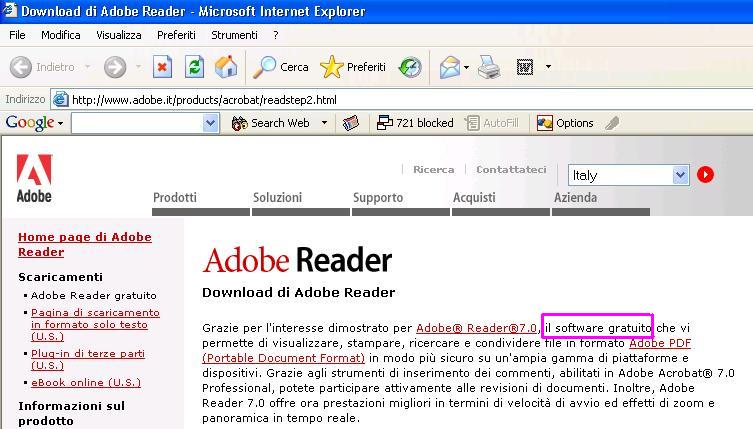The width and height of the screenshot is (753, 429).
Task: Open Cerca search magnifier button
Action: [x=281, y=67]
